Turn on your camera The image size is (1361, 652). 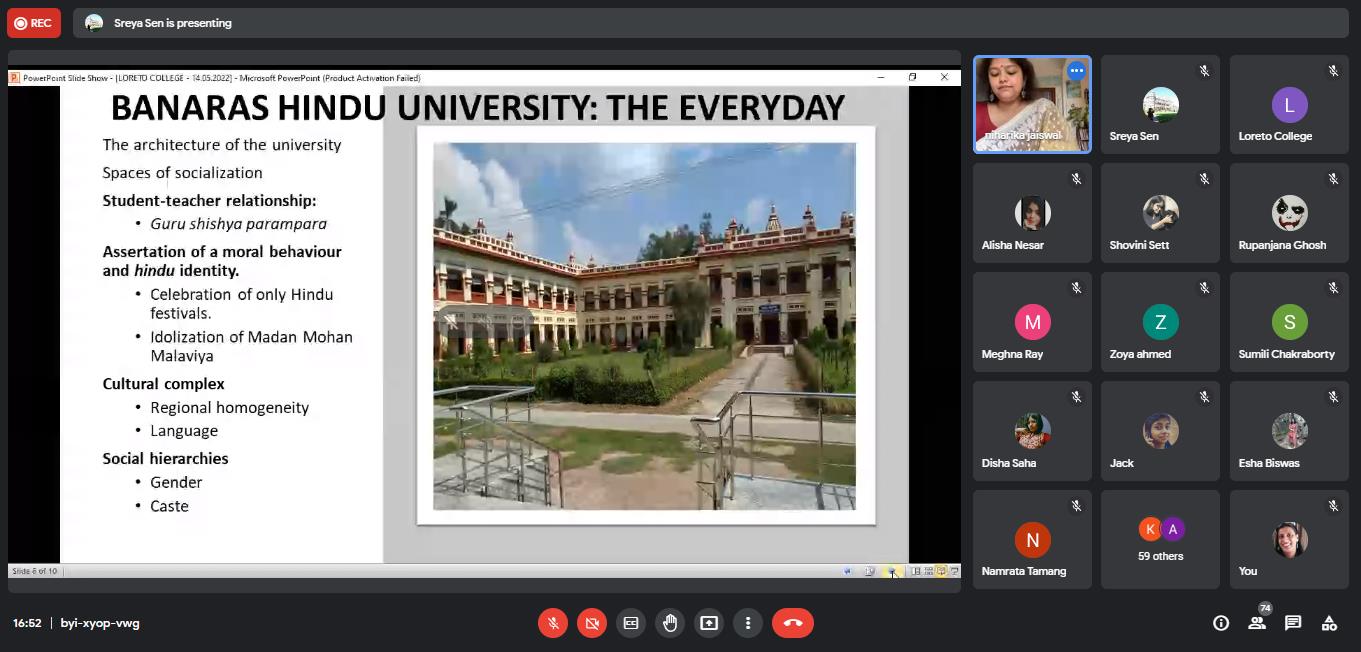(592, 623)
